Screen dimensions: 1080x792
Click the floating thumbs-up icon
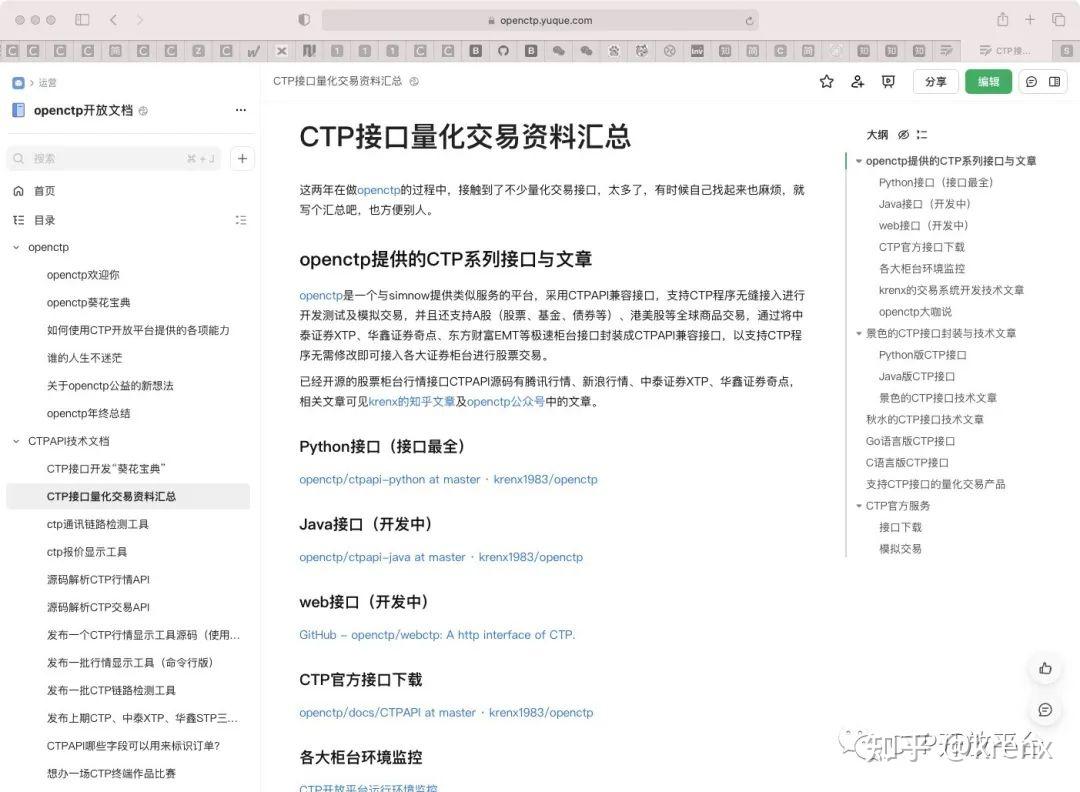1045,669
